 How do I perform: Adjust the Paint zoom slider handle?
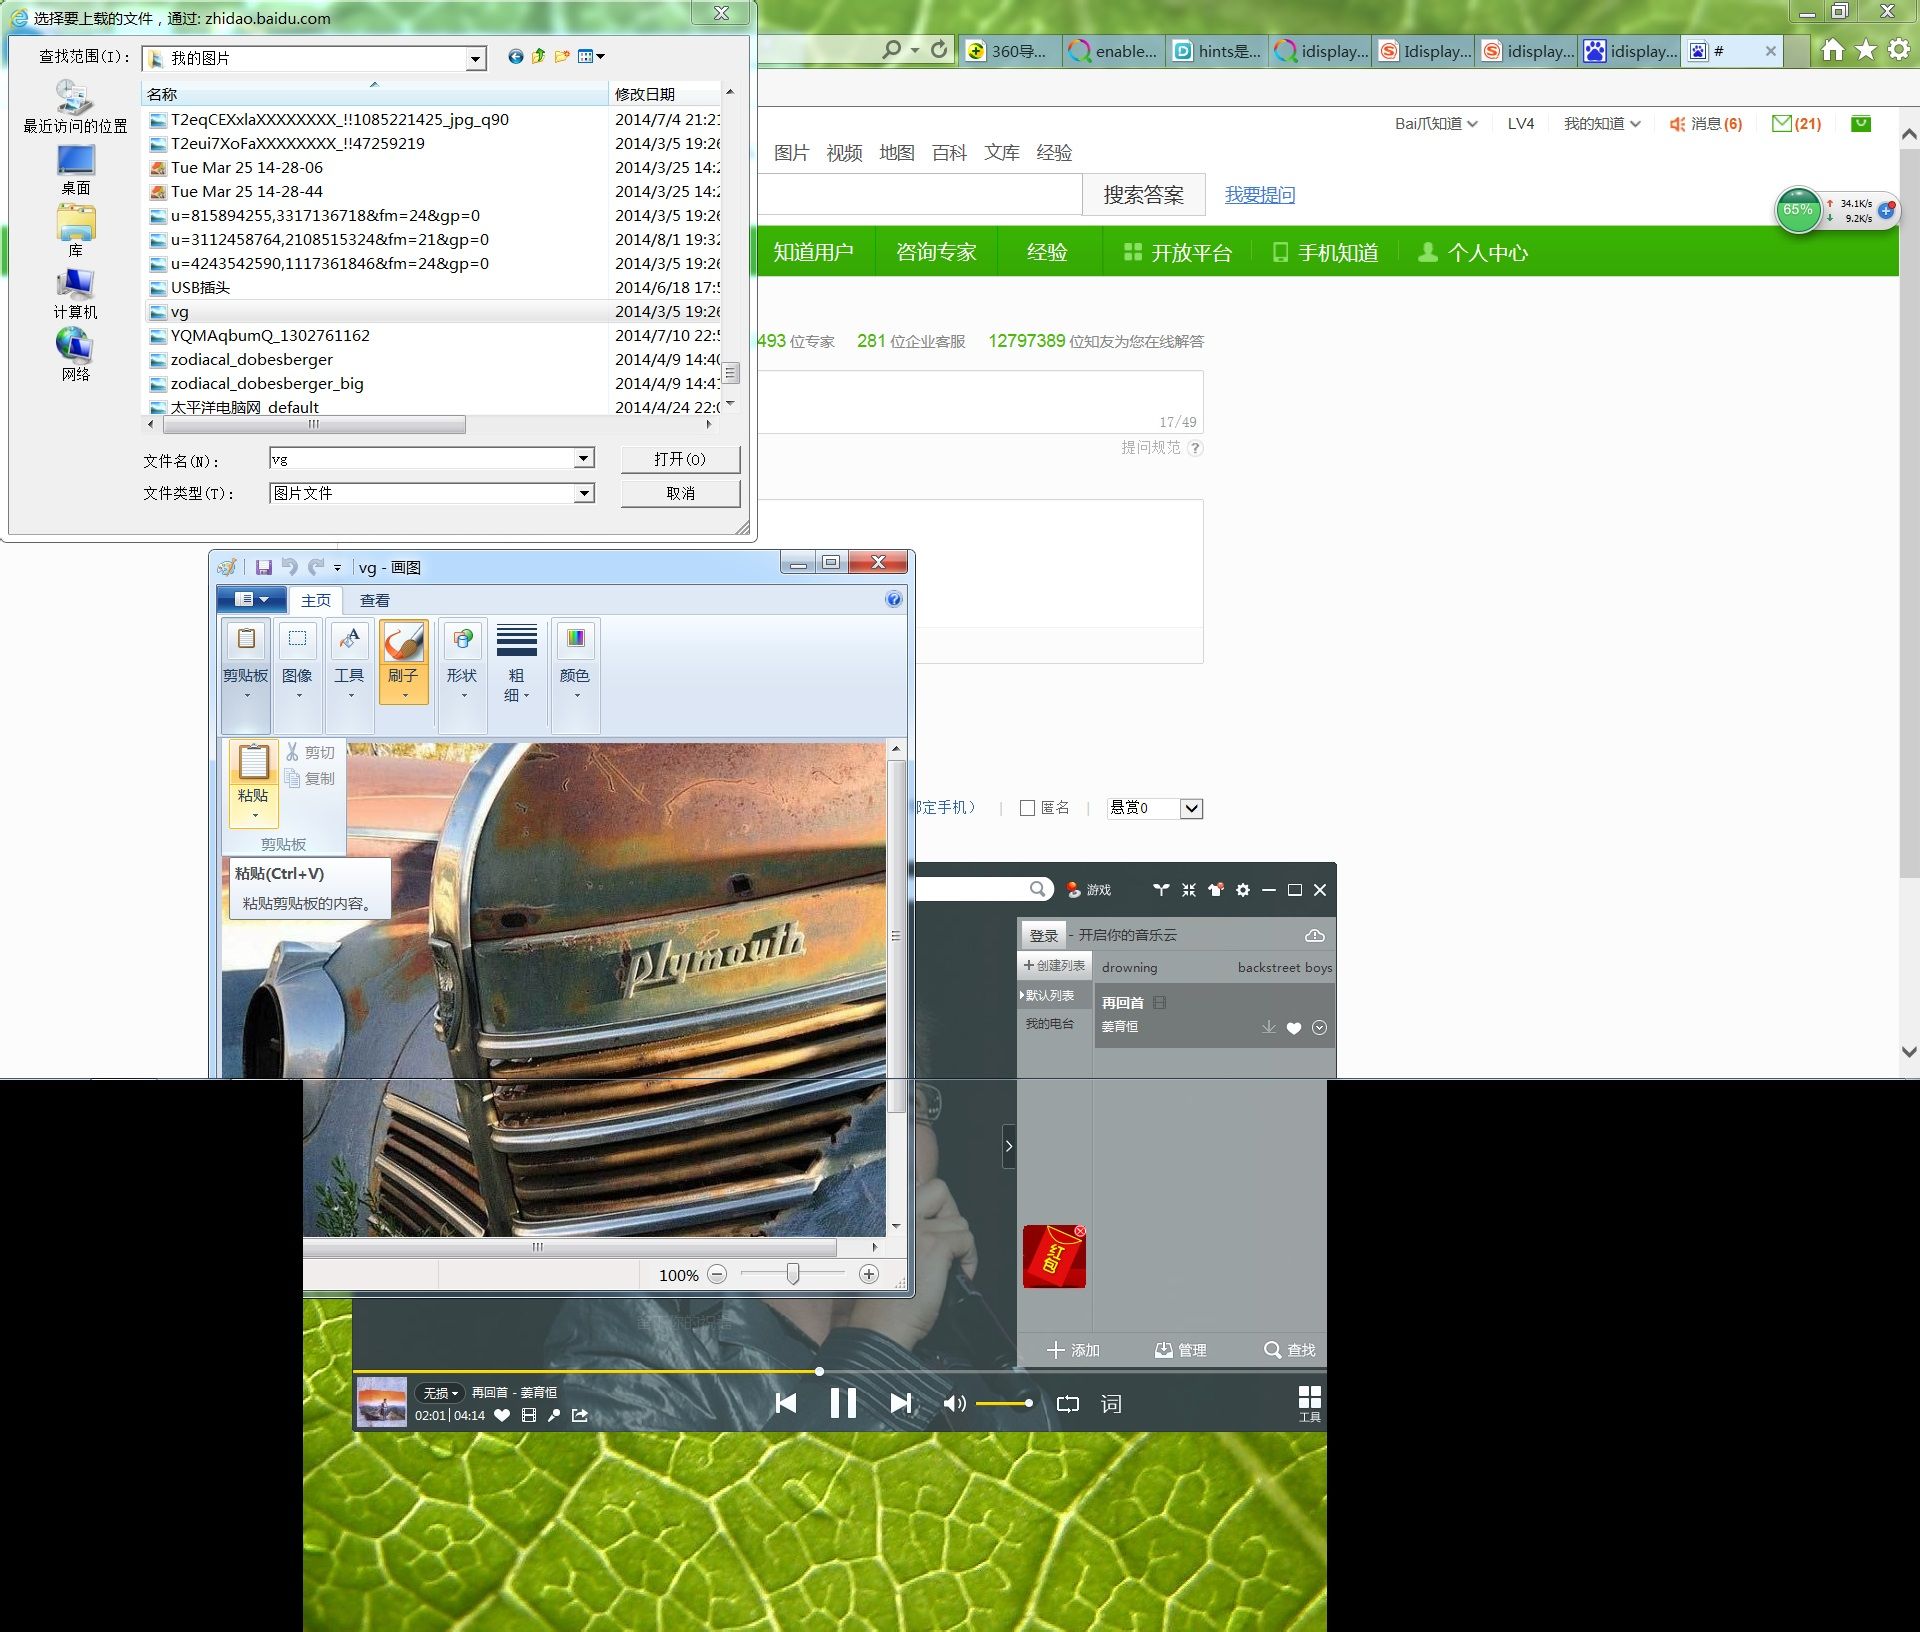[x=793, y=1274]
